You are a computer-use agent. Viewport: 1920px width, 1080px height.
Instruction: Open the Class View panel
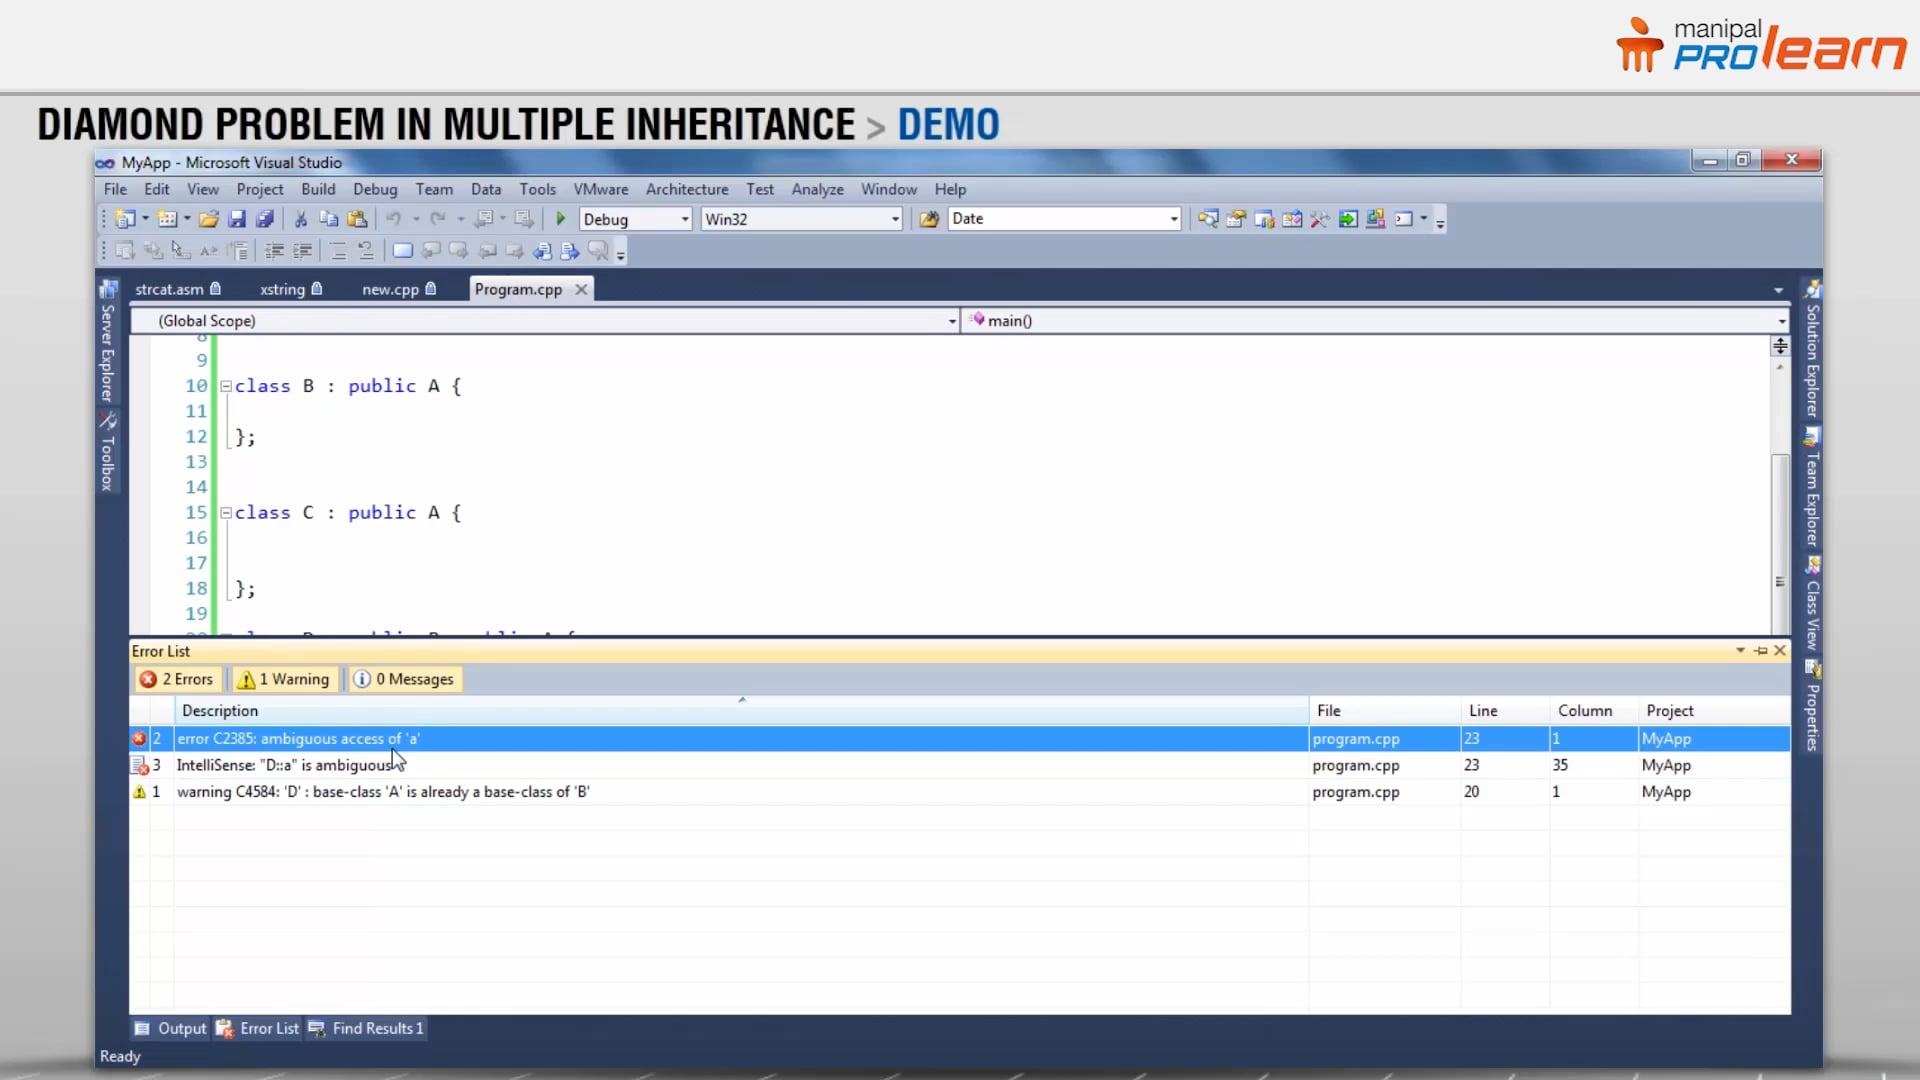[x=1814, y=605]
